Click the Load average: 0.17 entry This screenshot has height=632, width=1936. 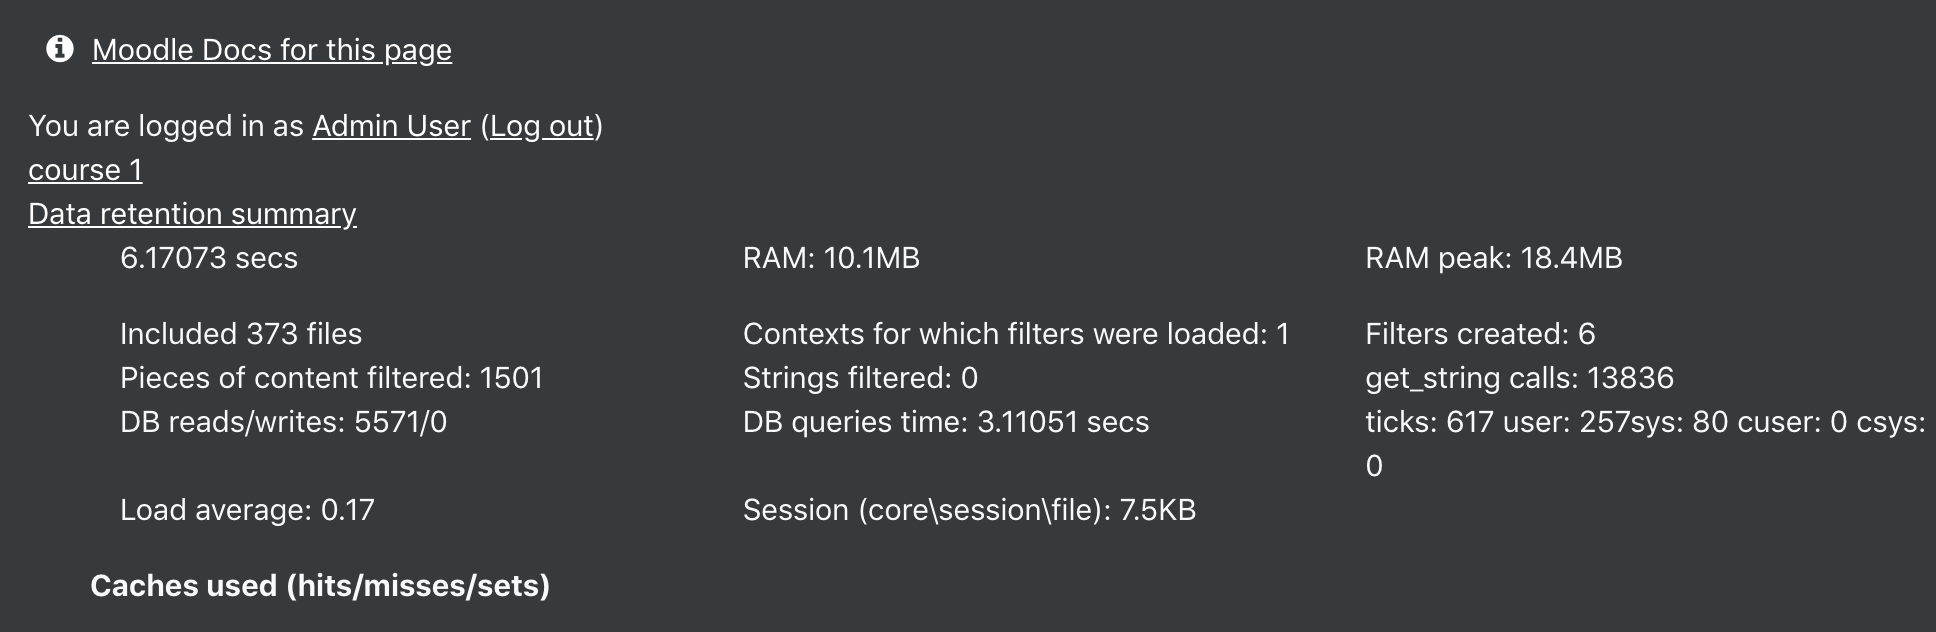tap(247, 510)
